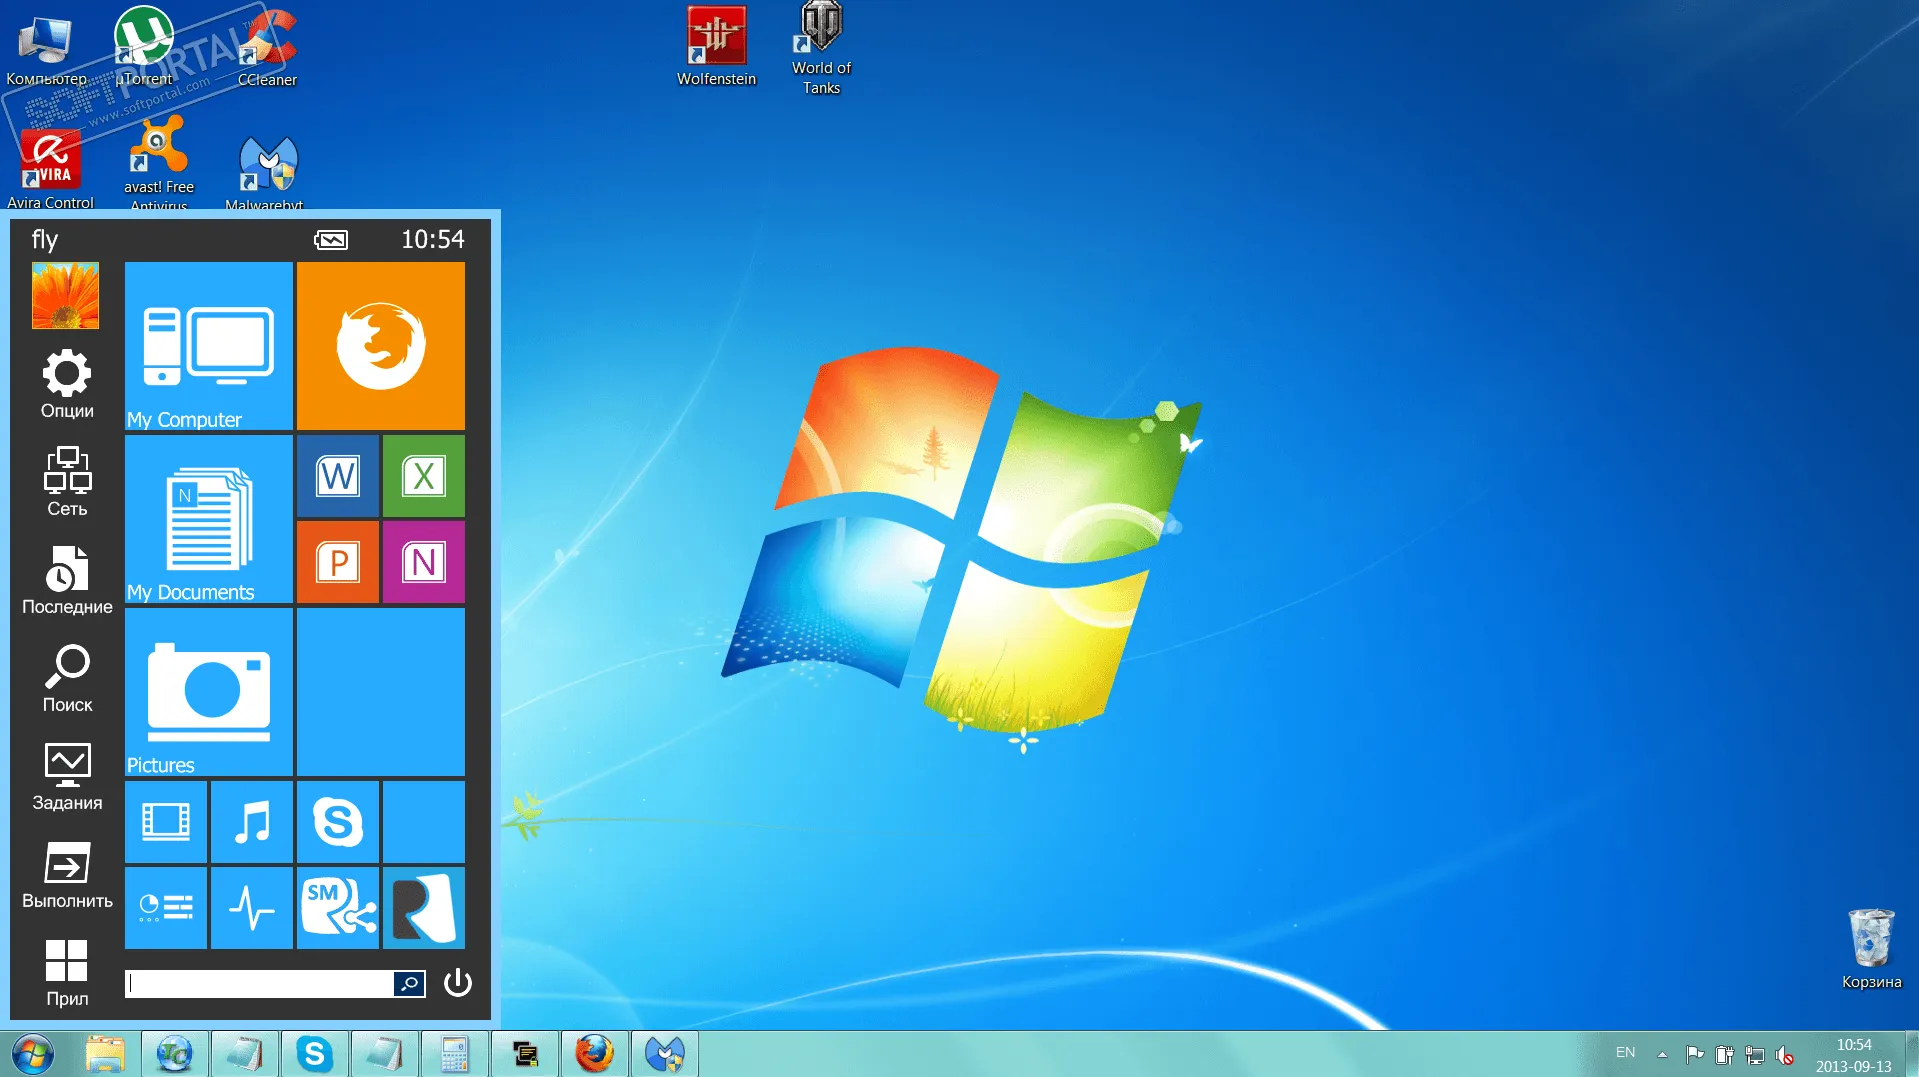
Task: Launch the PowerPoint tile
Action: tap(337, 562)
